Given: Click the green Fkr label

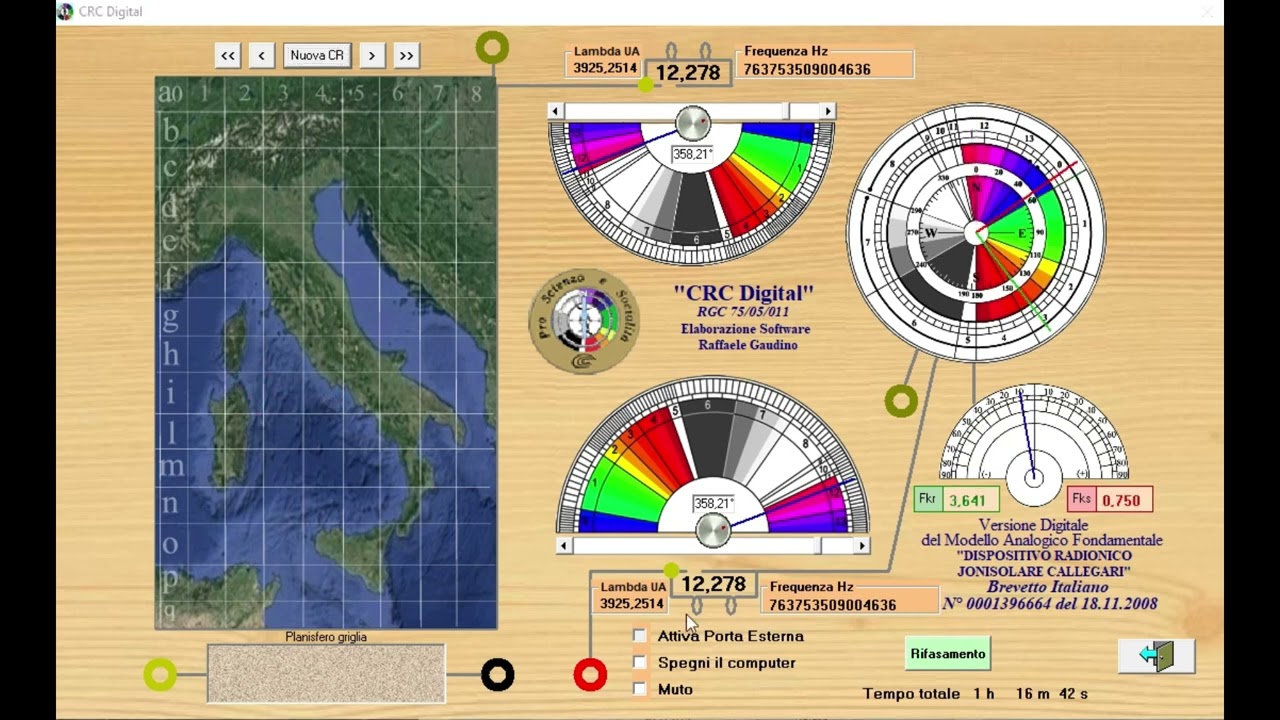Looking at the screenshot, I should coord(927,499).
